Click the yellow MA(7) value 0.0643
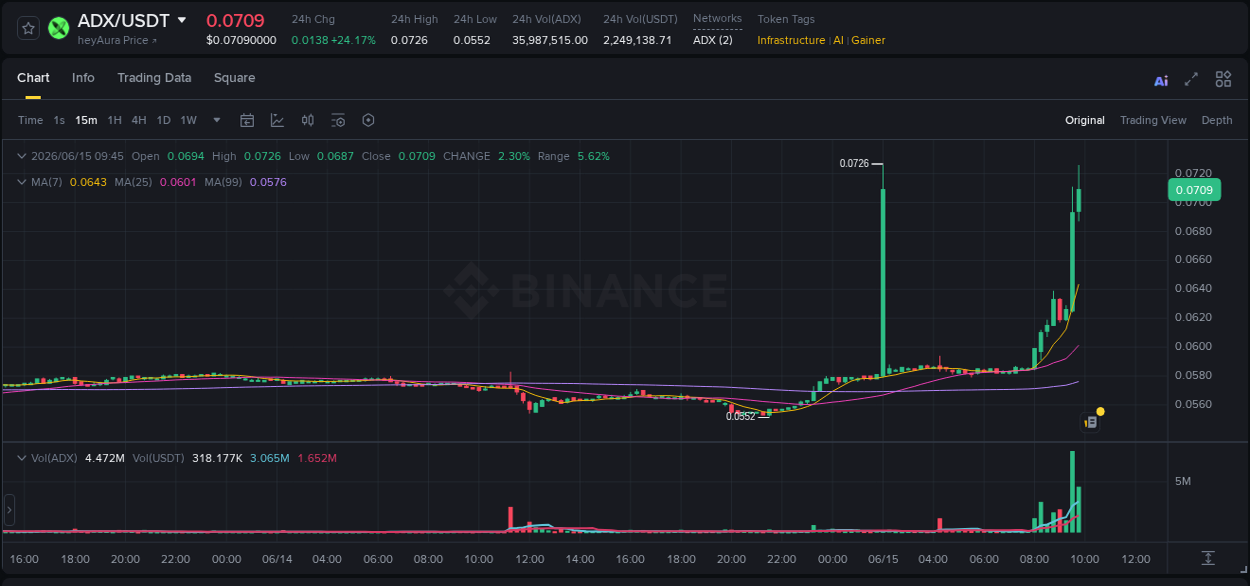This screenshot has height=586, width=1250. (x=88, y=182)
